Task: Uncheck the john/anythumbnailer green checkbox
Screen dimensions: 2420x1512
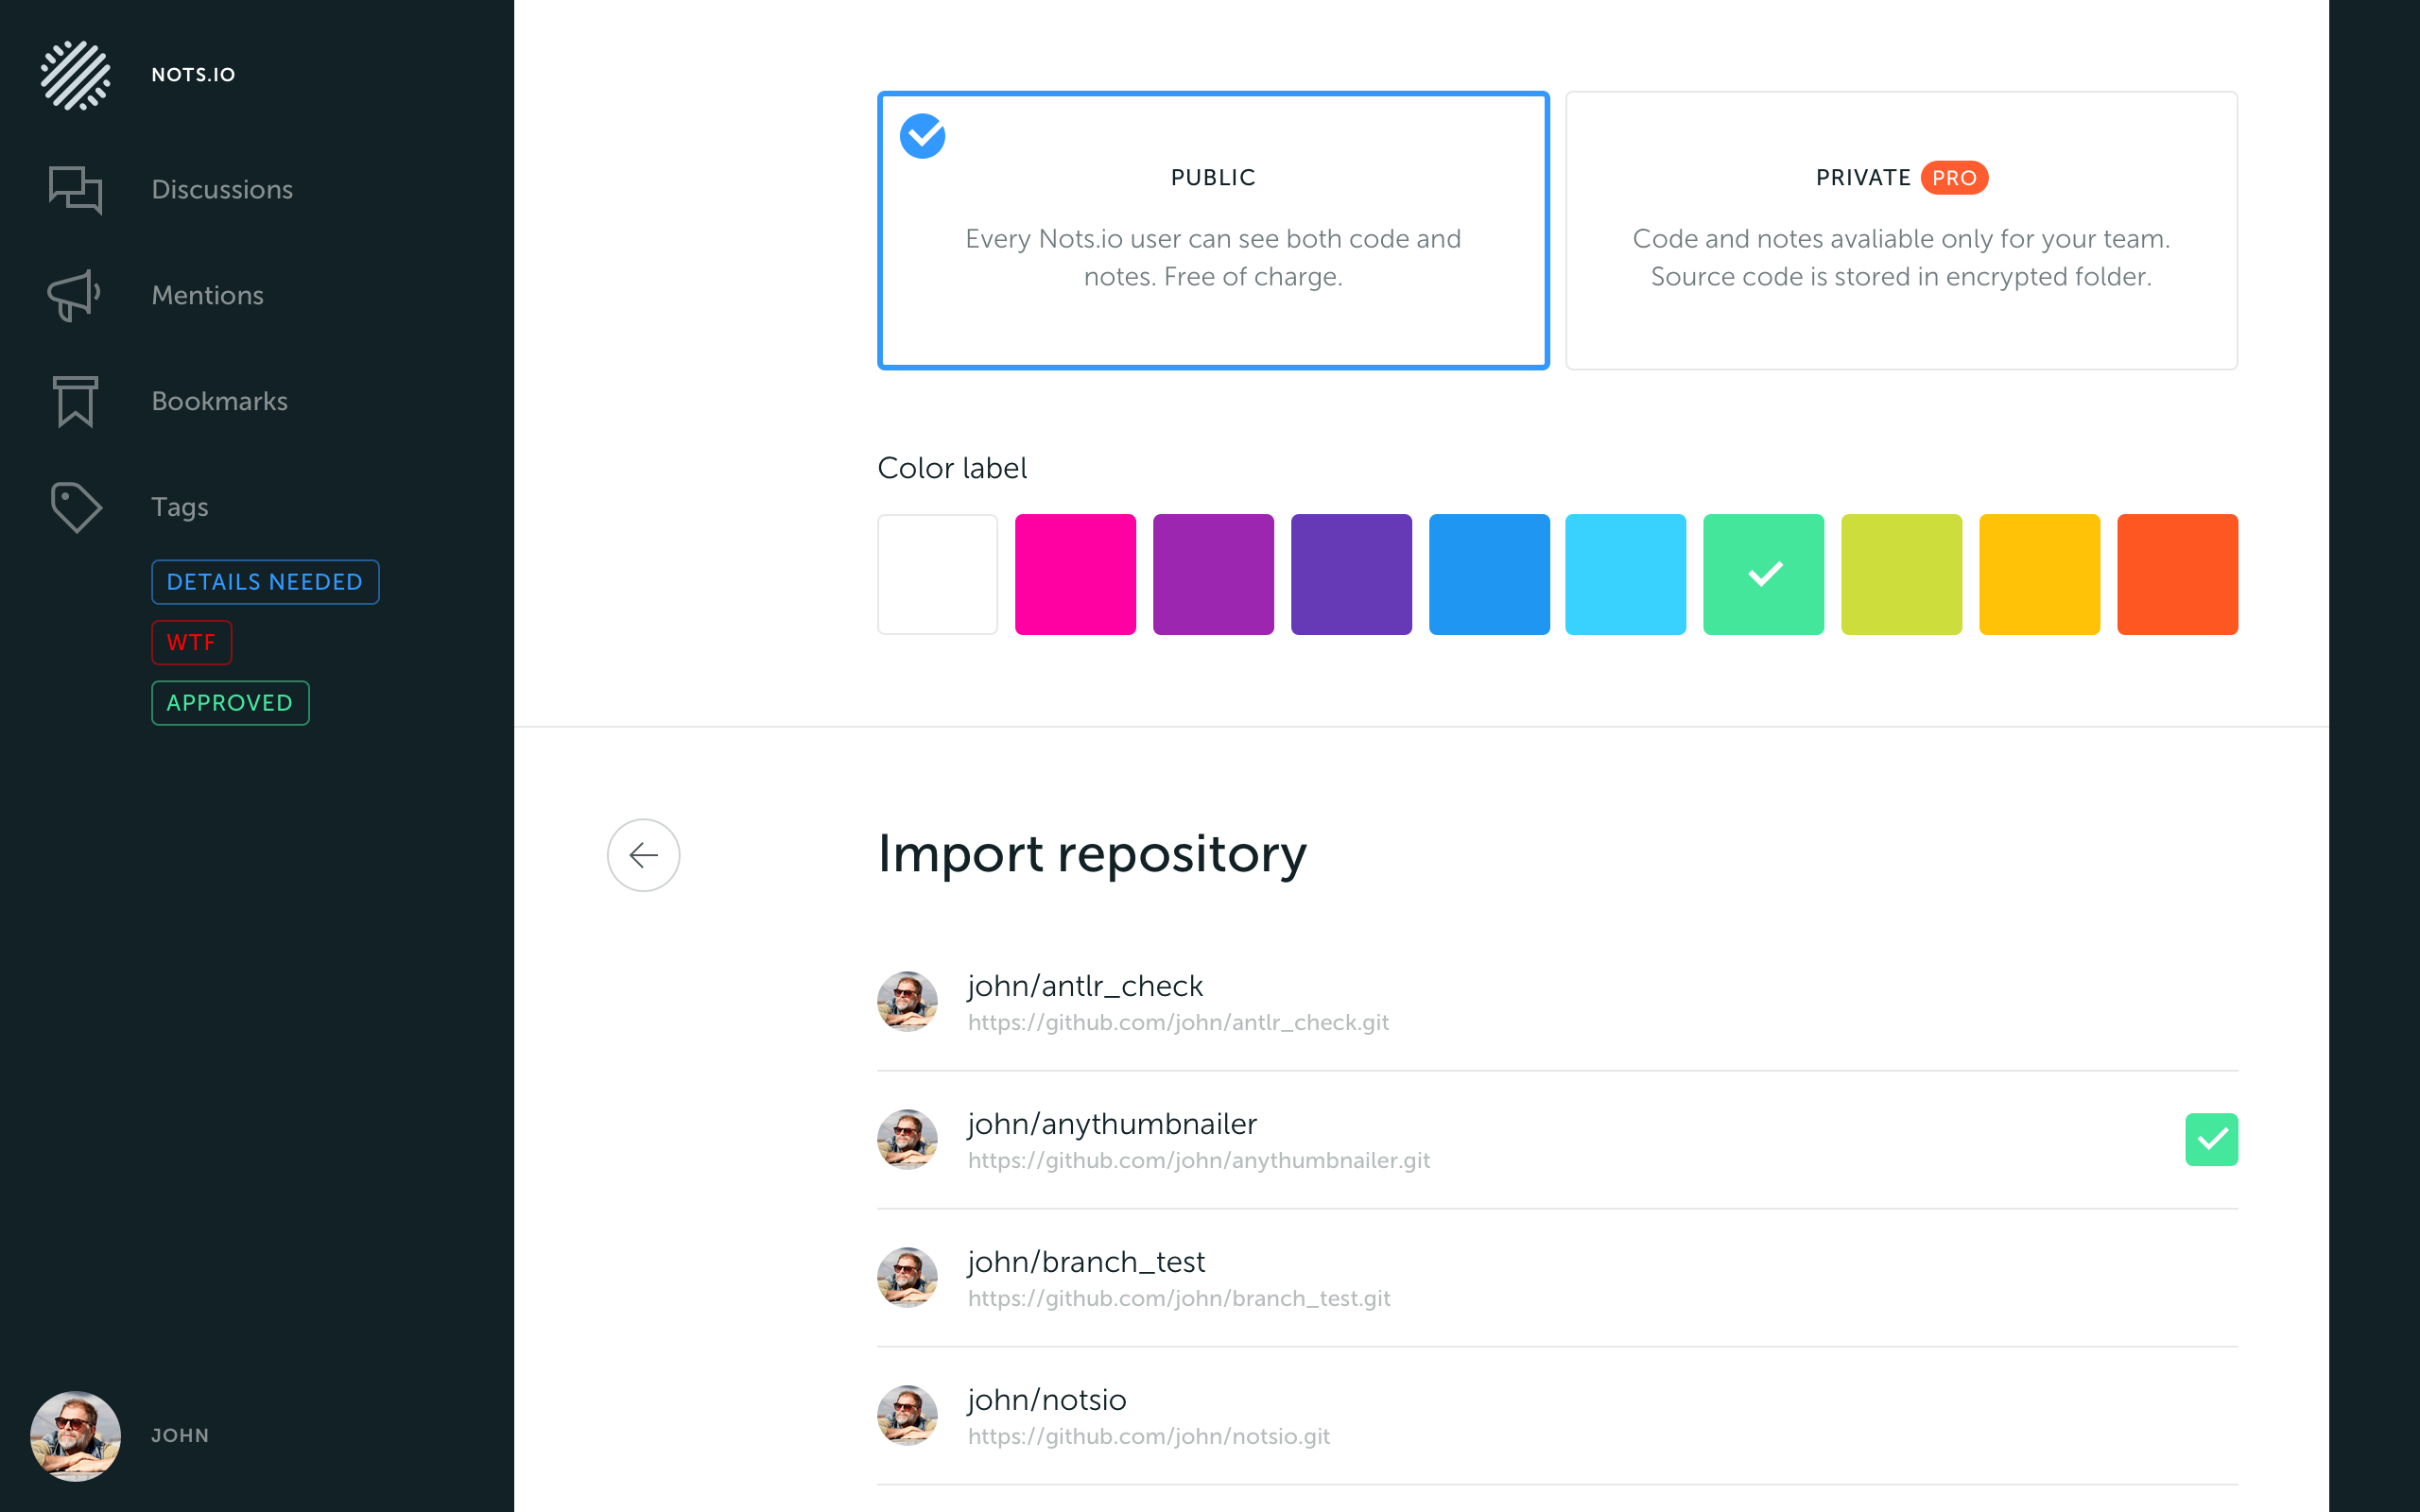Action: point(2210,1139)
